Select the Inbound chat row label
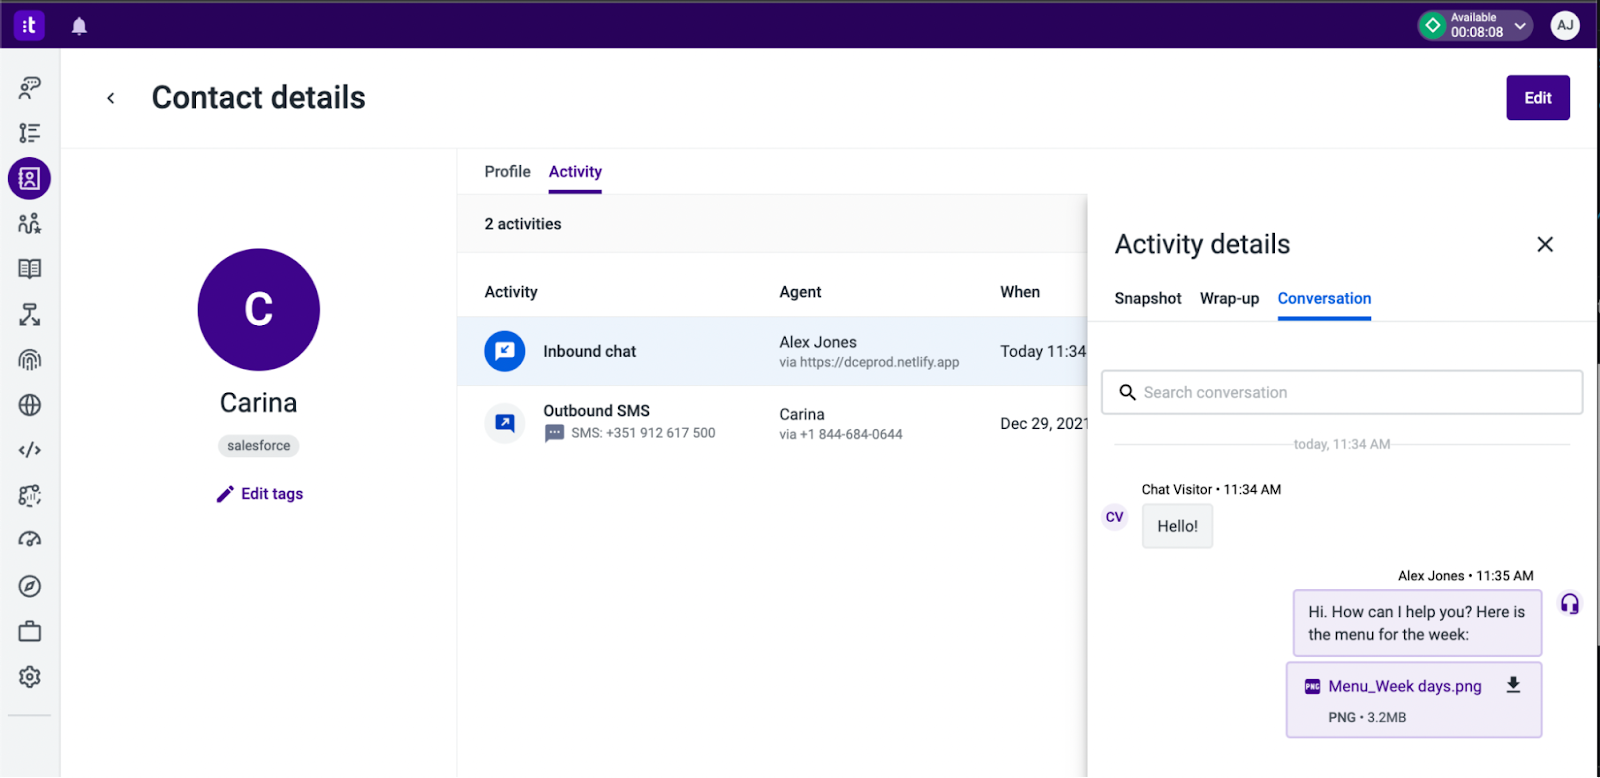The width and height of the screenshot is (1600, 778). 589,351
